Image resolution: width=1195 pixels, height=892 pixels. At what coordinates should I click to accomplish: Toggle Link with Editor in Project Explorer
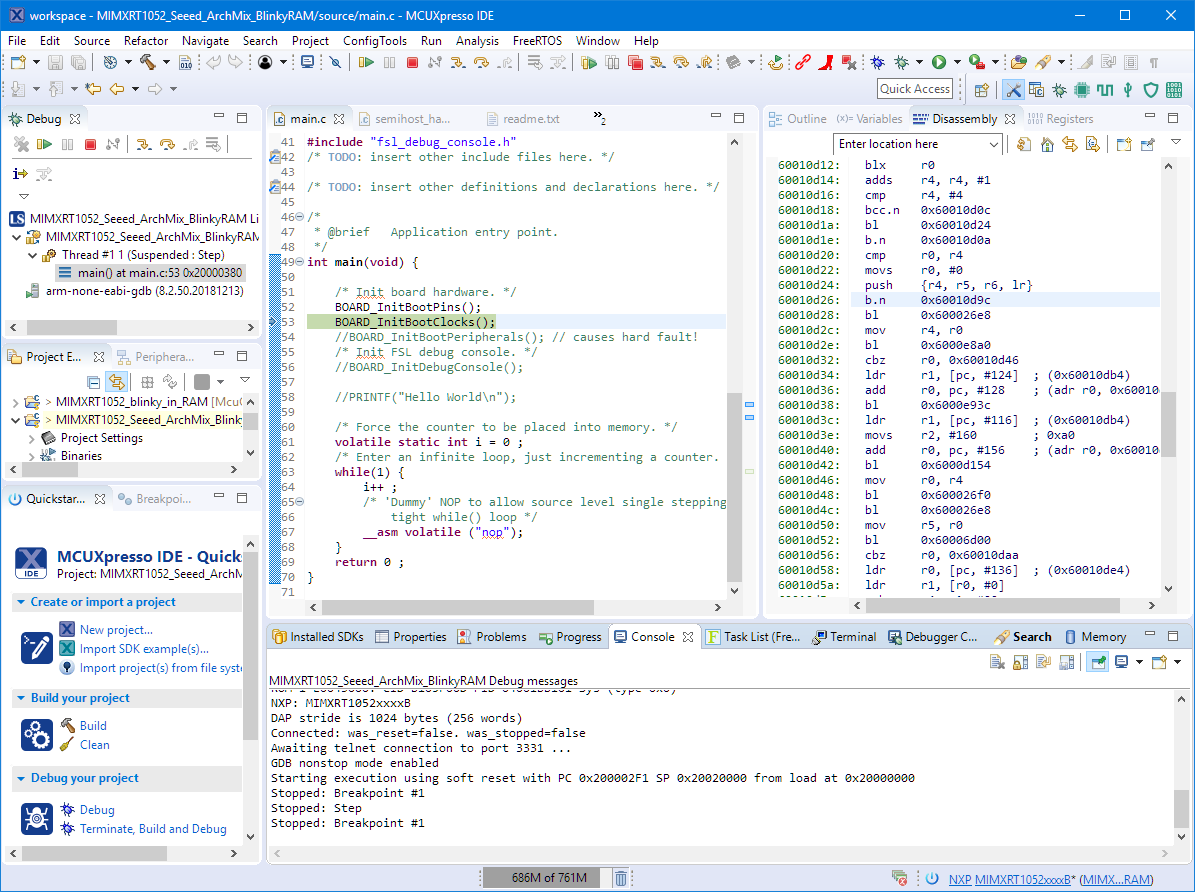coord(117,382)
